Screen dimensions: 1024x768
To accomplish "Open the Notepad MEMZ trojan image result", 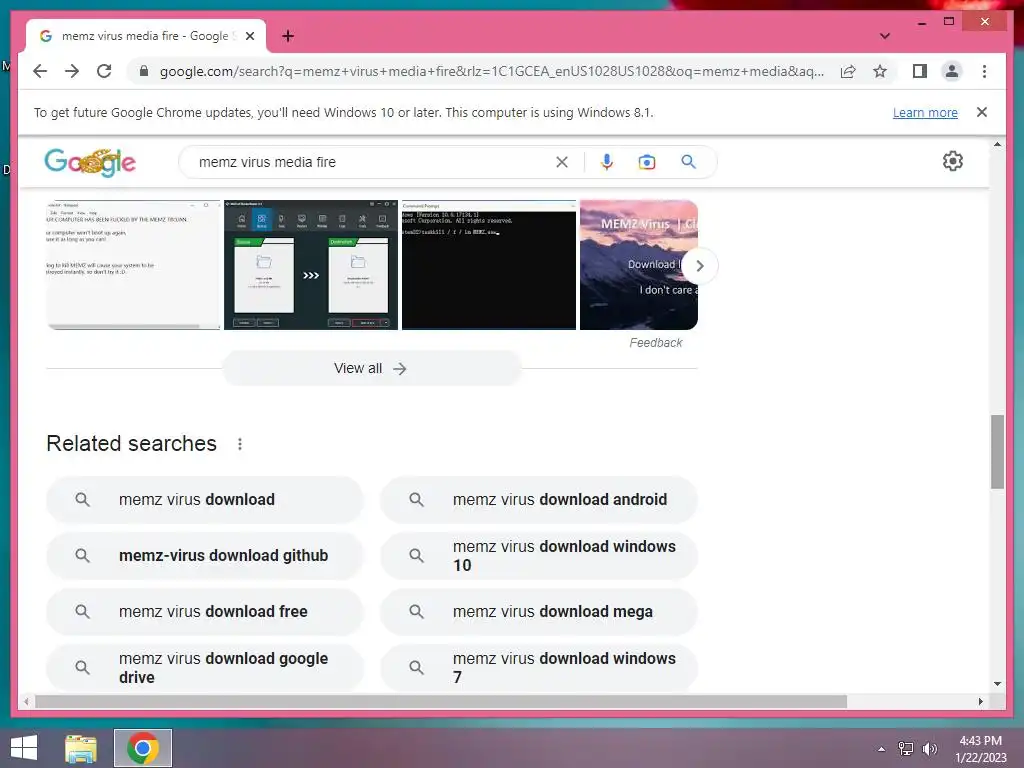I will point(133,264).
